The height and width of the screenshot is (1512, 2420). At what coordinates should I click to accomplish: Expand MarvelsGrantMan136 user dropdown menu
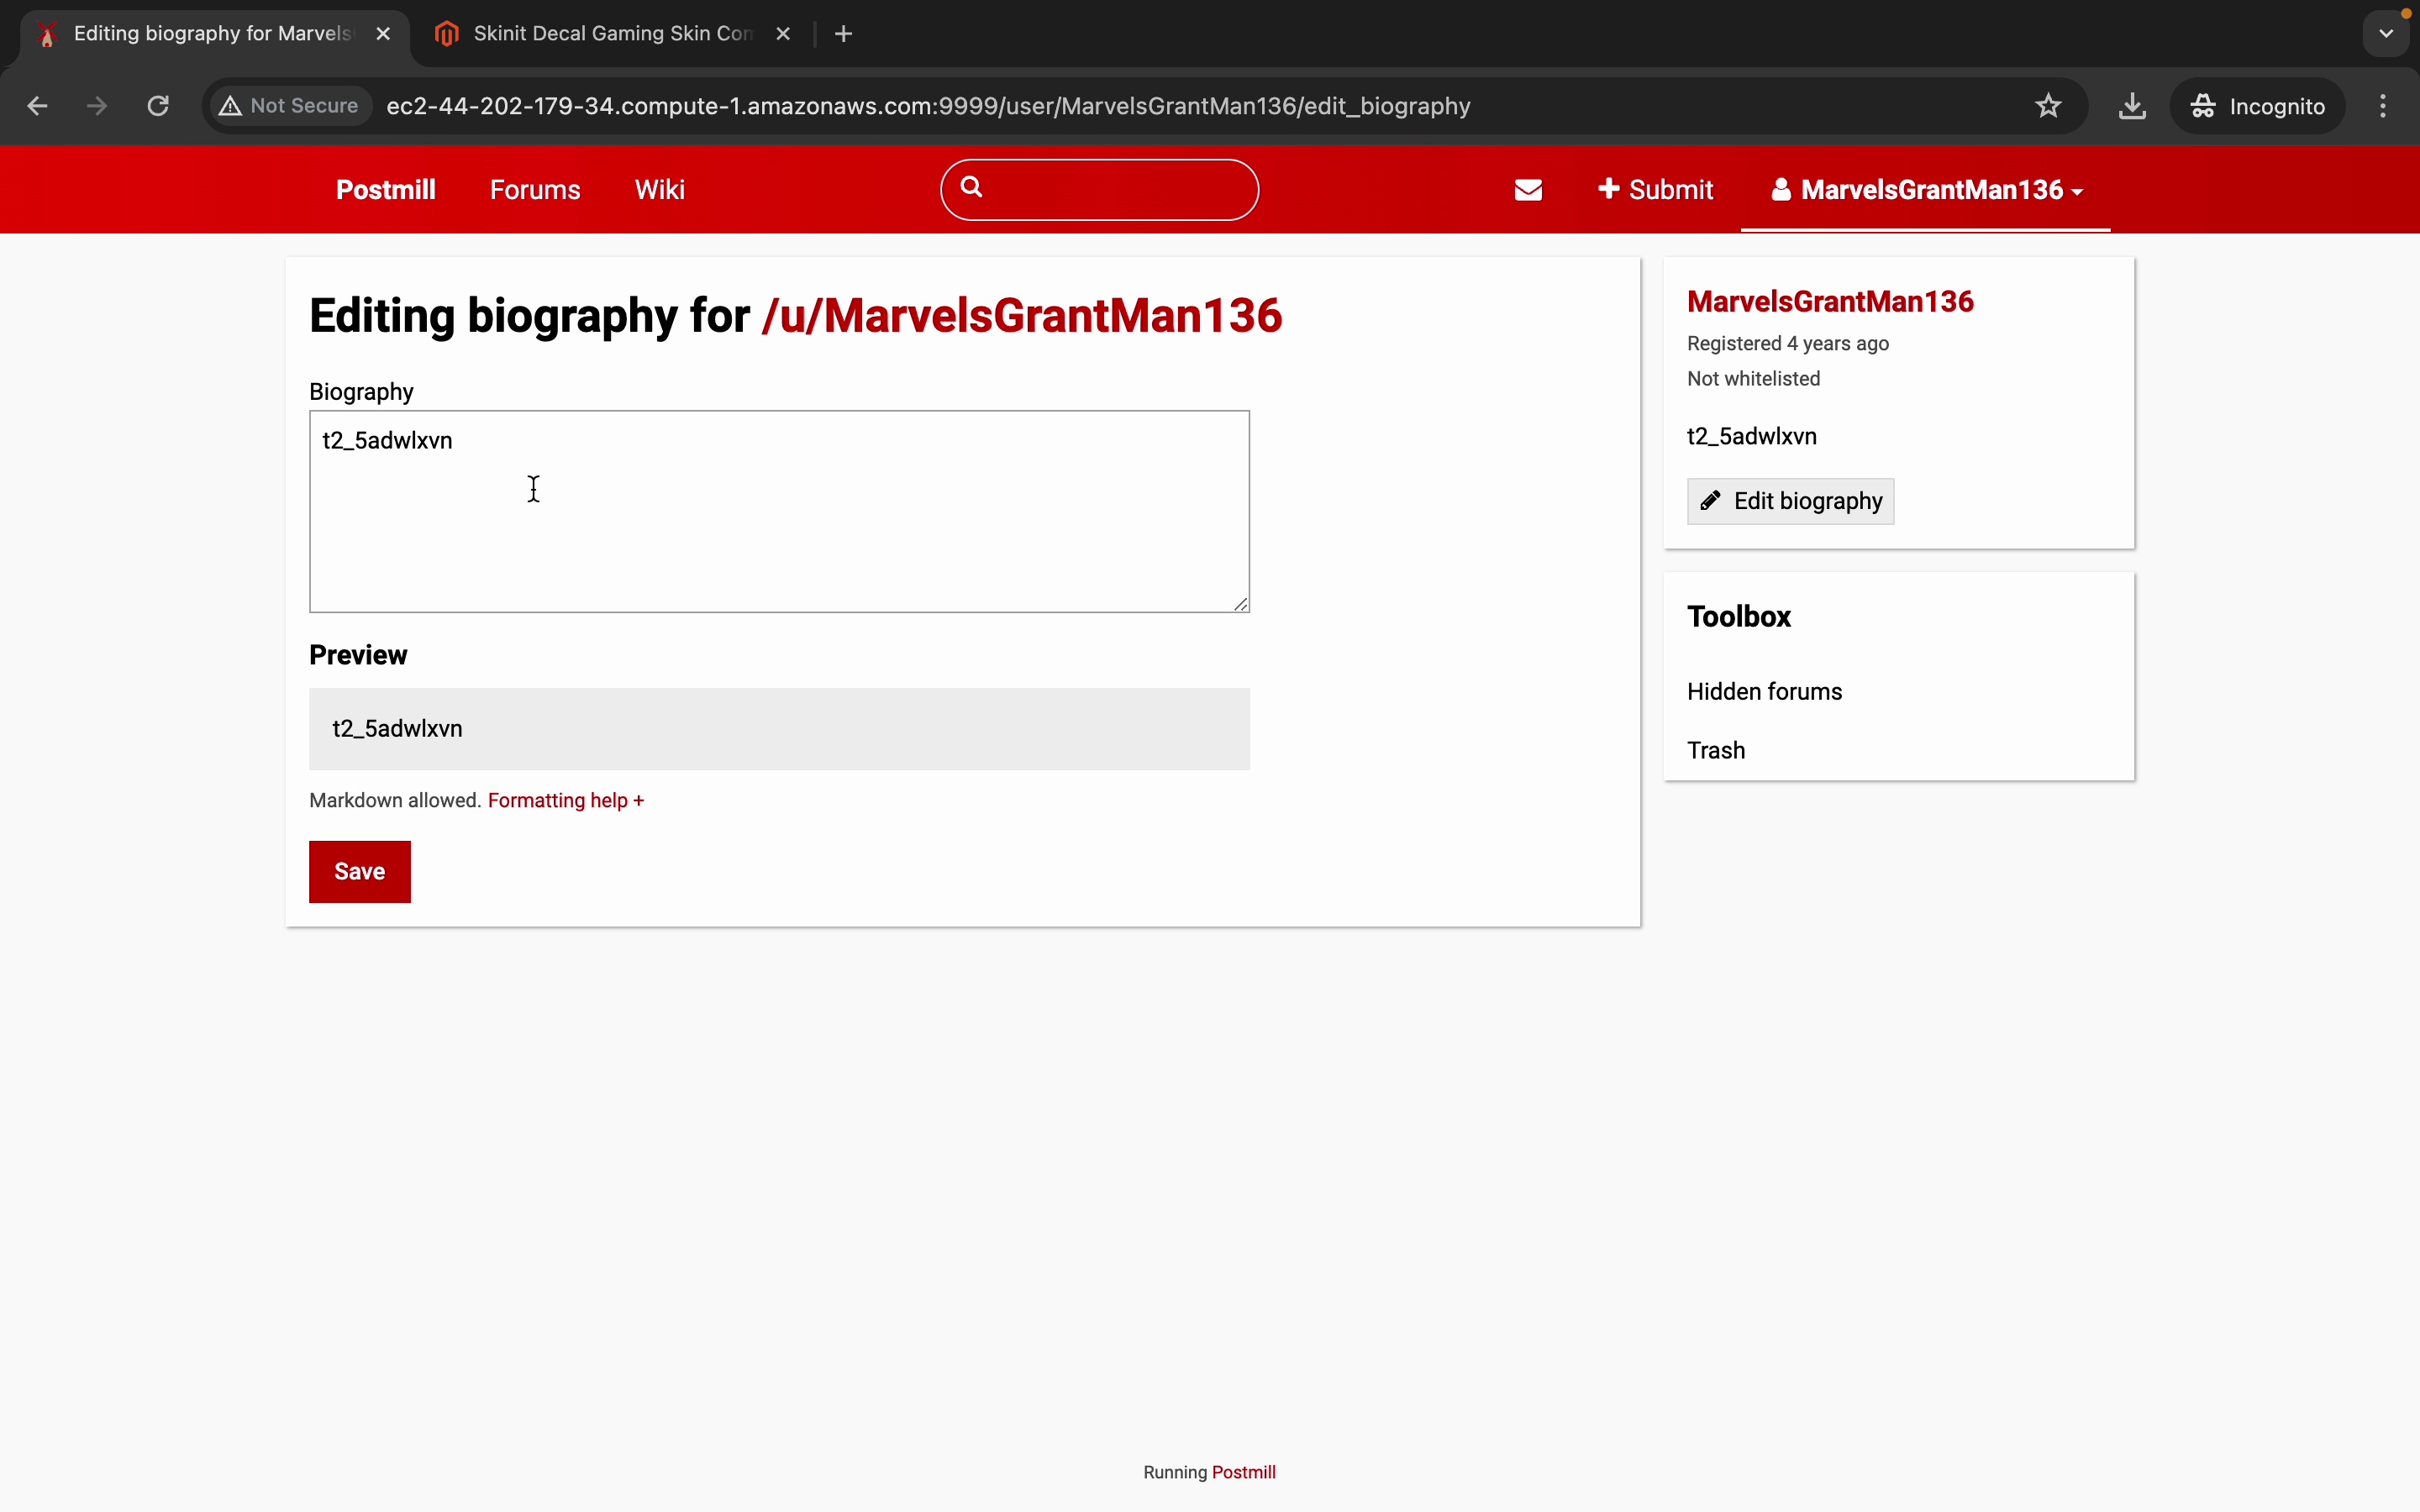click(1926, 190)
